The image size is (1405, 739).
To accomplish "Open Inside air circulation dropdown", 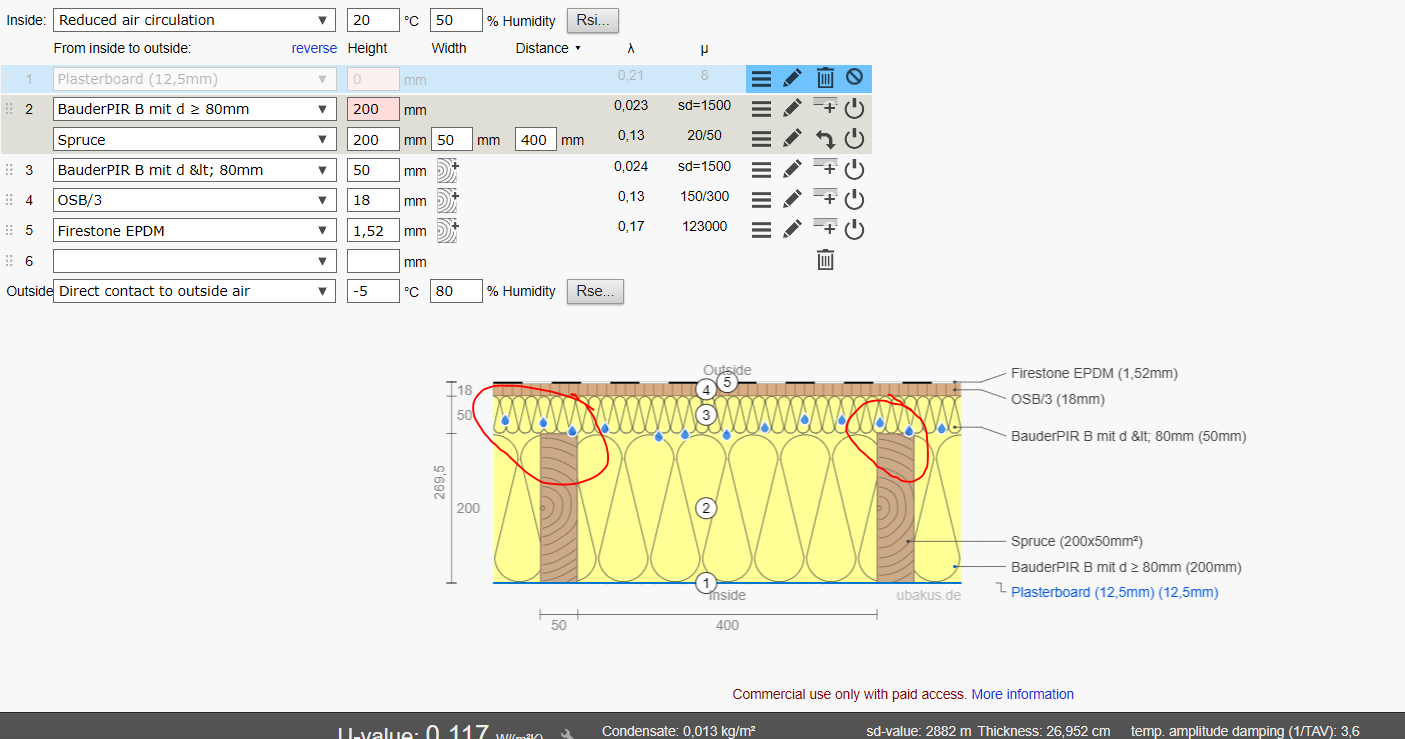I will pos(195,20).
